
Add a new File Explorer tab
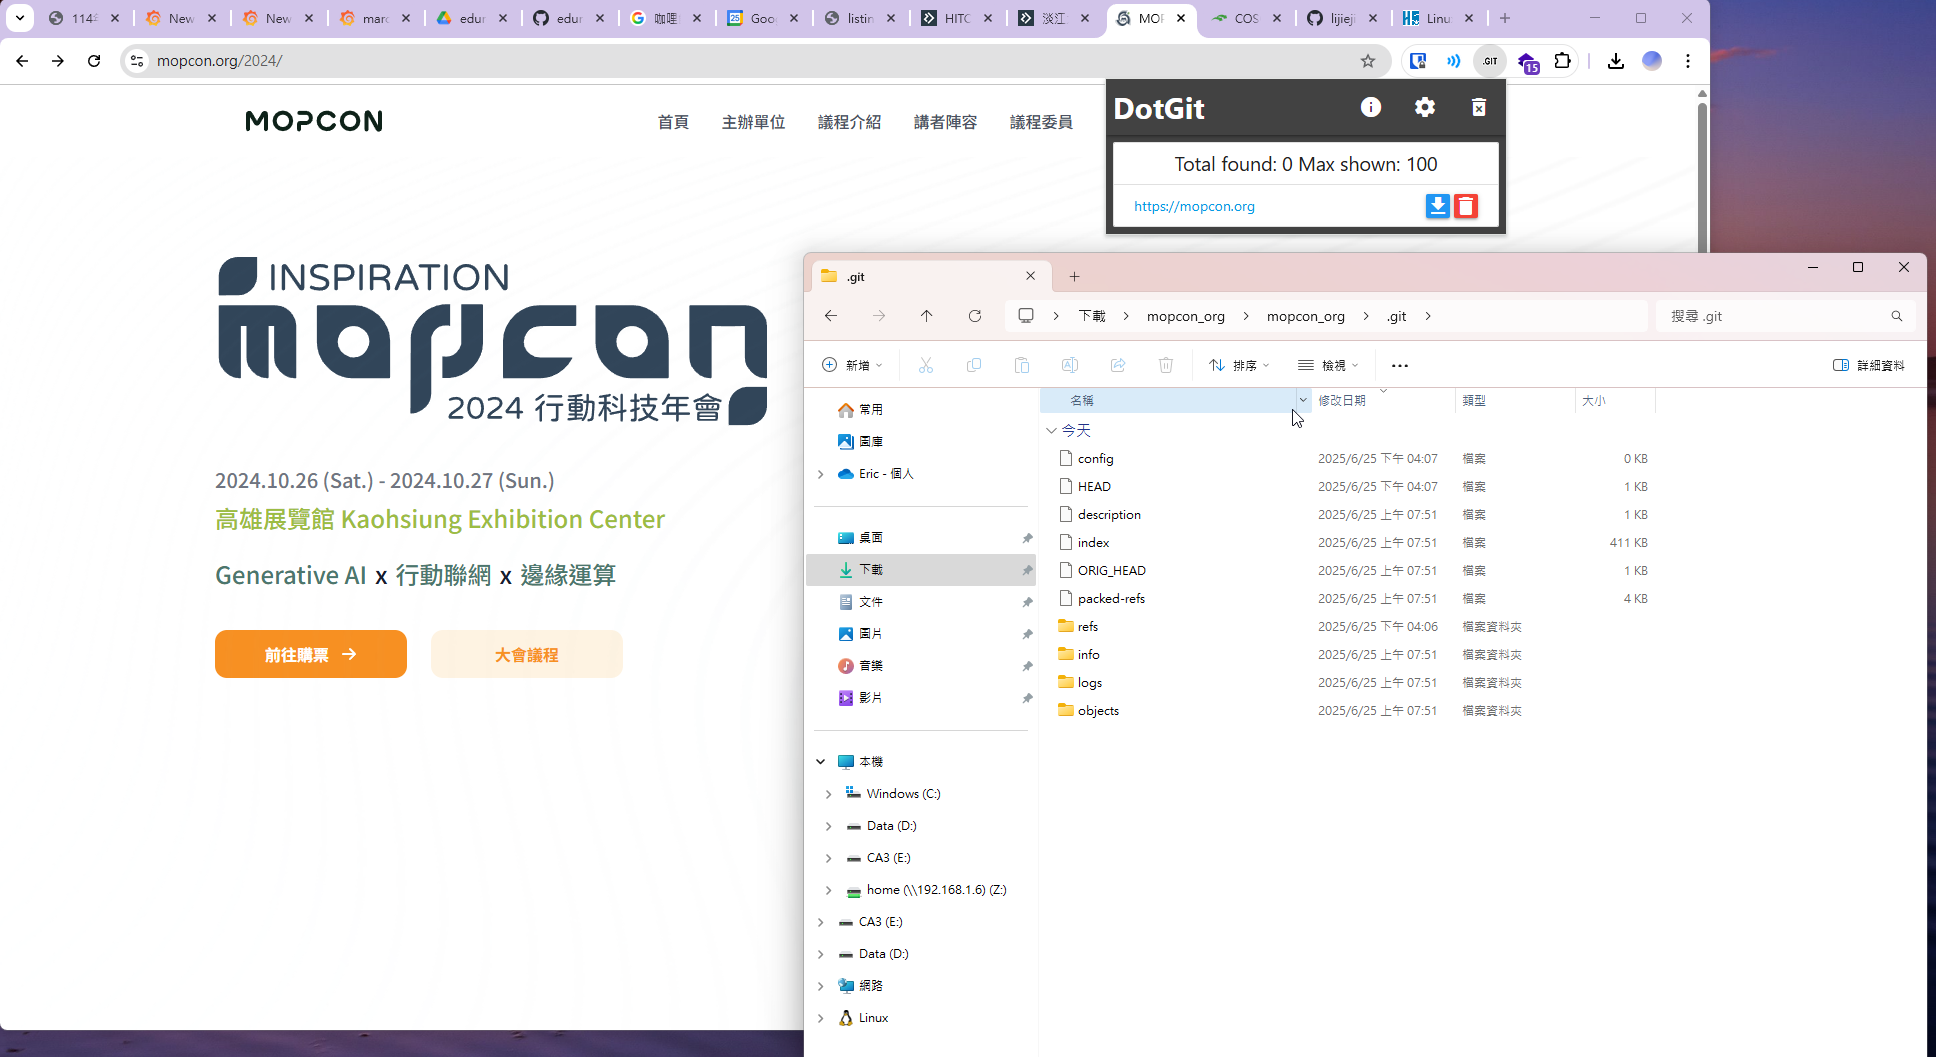coord(1074,276)
